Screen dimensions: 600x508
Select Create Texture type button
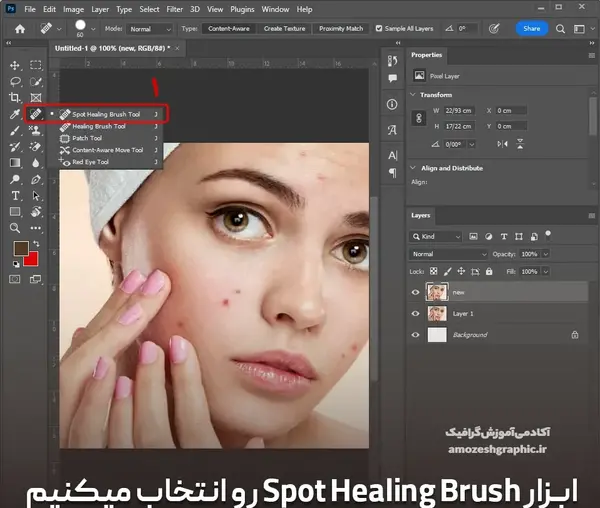pos(284,29)
